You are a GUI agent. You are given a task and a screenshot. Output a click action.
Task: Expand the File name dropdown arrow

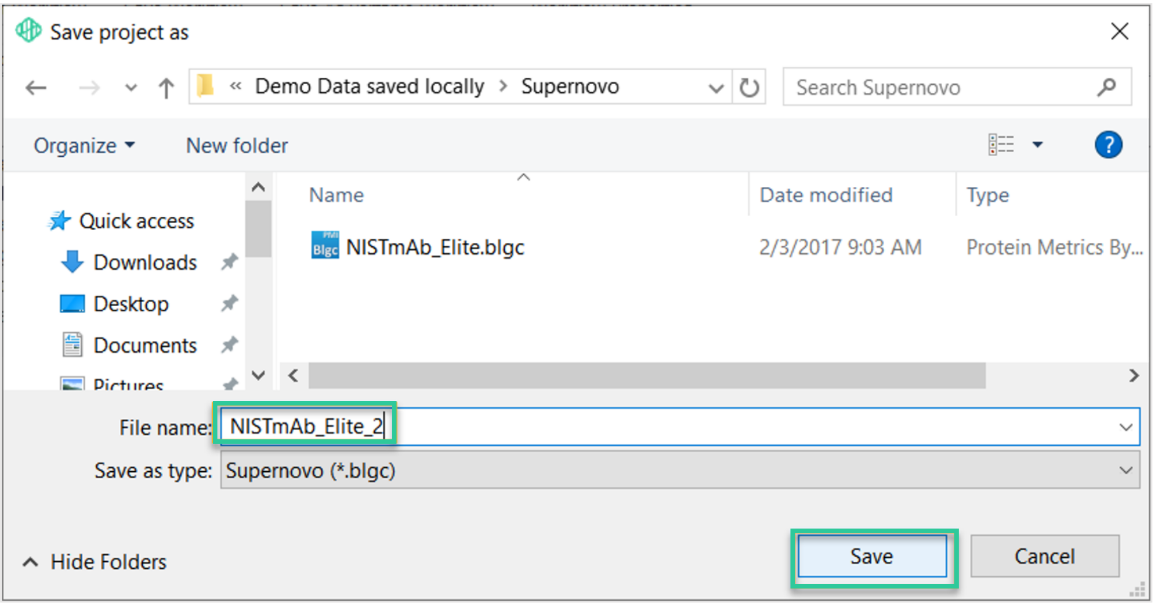1126,427
